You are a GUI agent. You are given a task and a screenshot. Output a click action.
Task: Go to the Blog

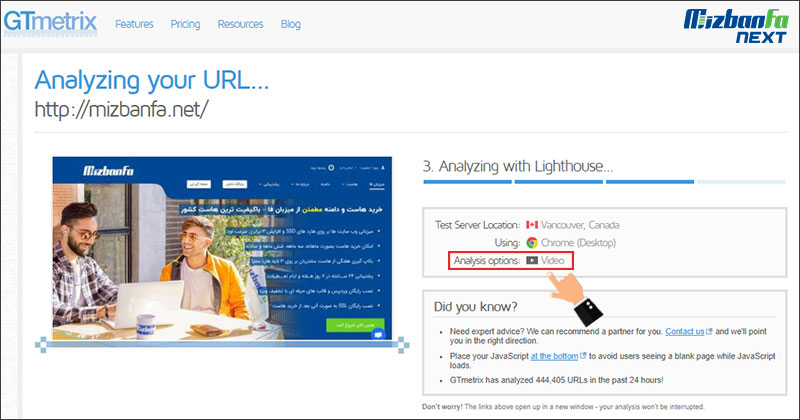[x=290, y=24]
